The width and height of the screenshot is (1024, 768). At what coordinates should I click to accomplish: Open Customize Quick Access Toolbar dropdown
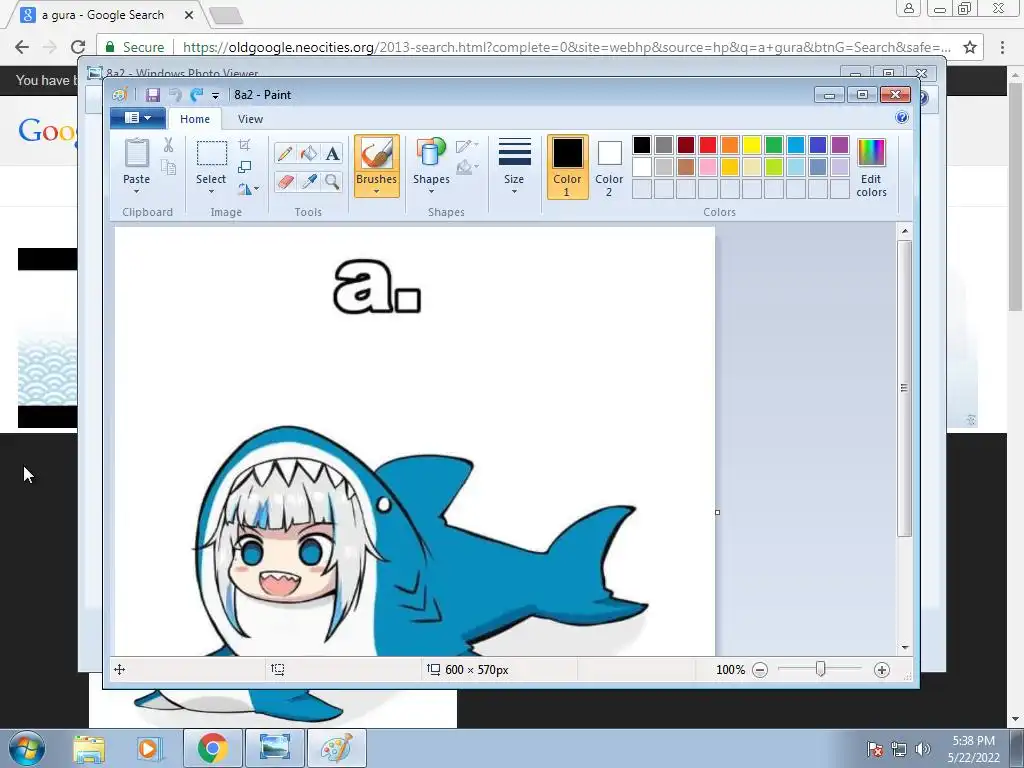click(215, 95)
